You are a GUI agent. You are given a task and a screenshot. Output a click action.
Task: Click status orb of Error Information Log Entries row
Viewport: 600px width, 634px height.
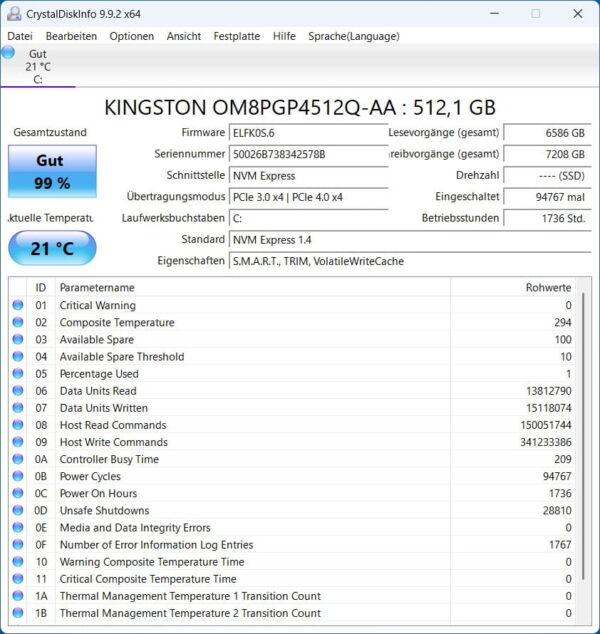point(18,544)
